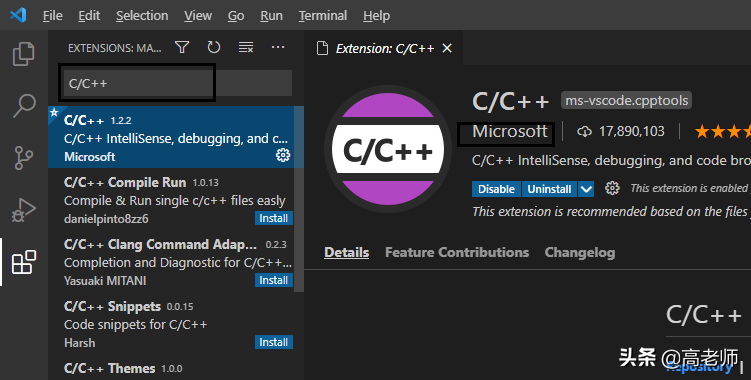Clear extensions search results icon
The image size is (751, 380).
point(246,47)
